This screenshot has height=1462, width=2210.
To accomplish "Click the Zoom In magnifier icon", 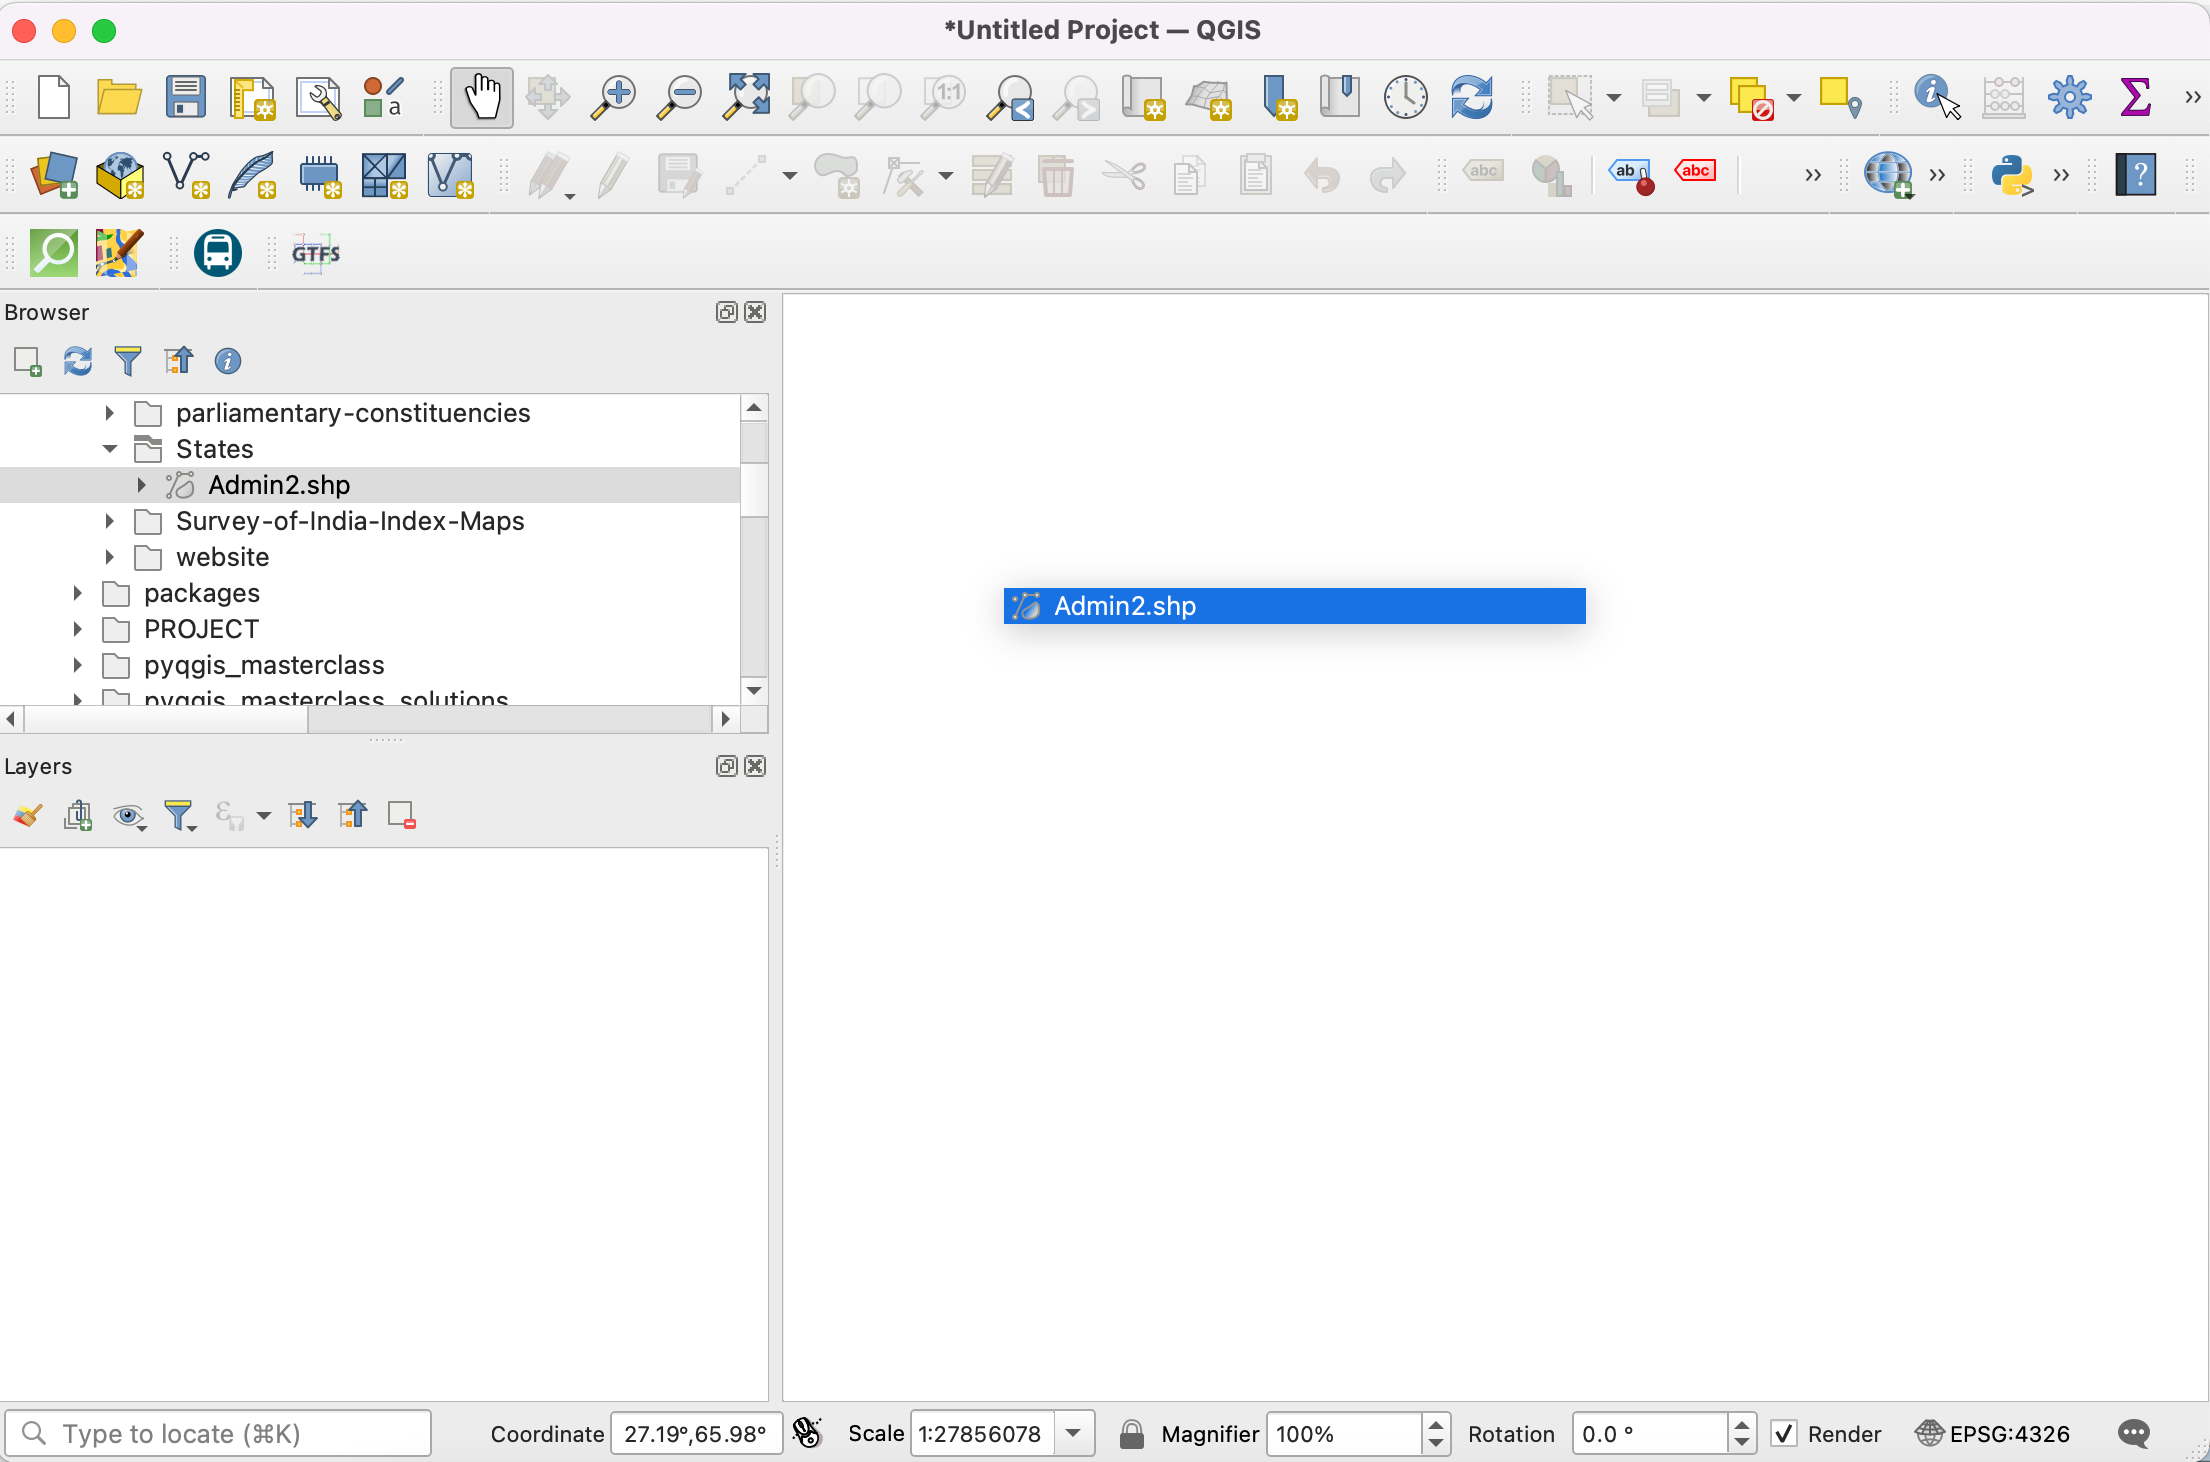I will [x=613, y=97].
